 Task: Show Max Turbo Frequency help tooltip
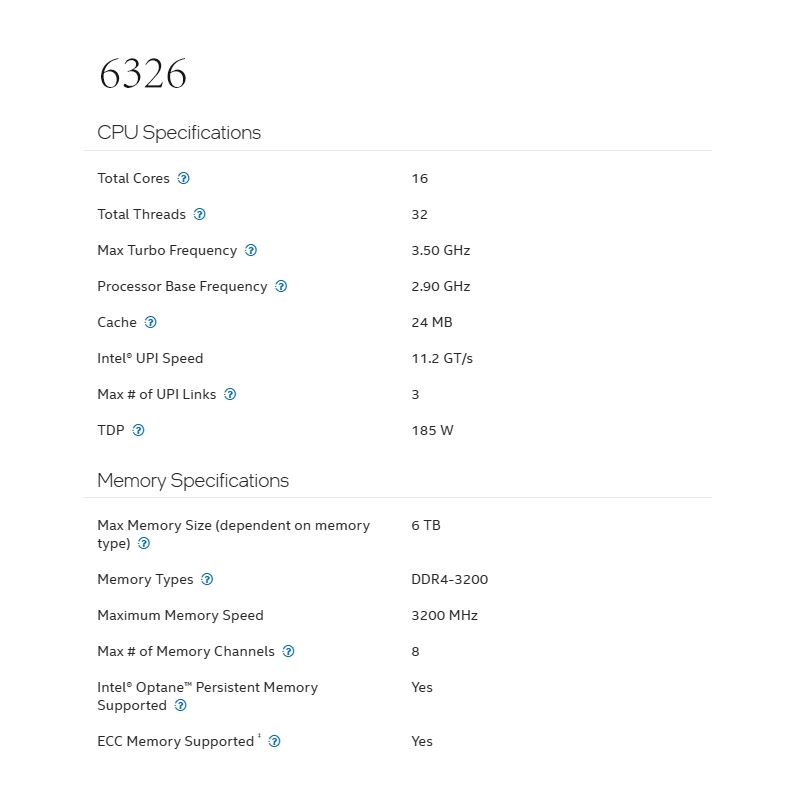[x=251, y=250]
